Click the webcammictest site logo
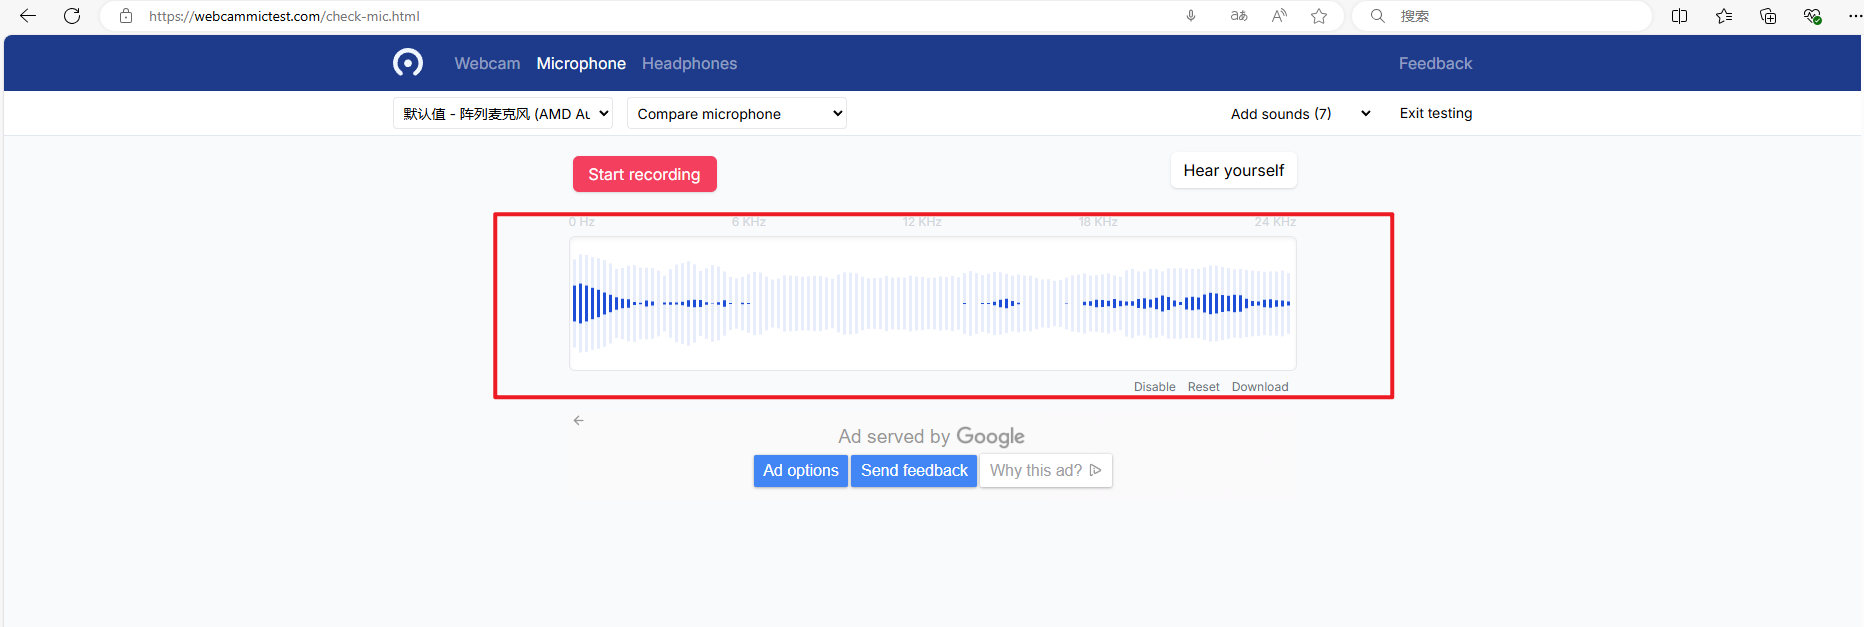1864x627 pixels. (407, 63)
